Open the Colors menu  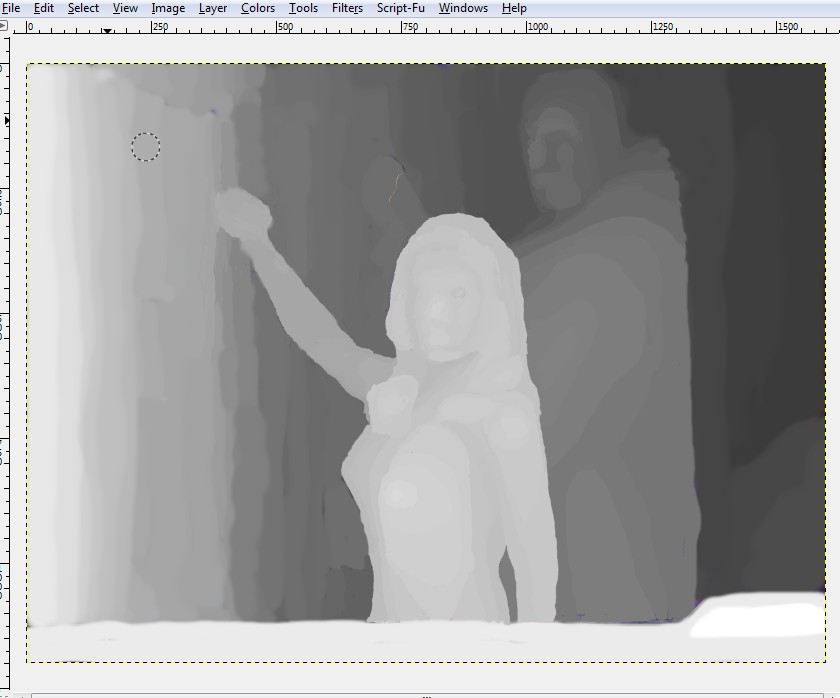258,8
